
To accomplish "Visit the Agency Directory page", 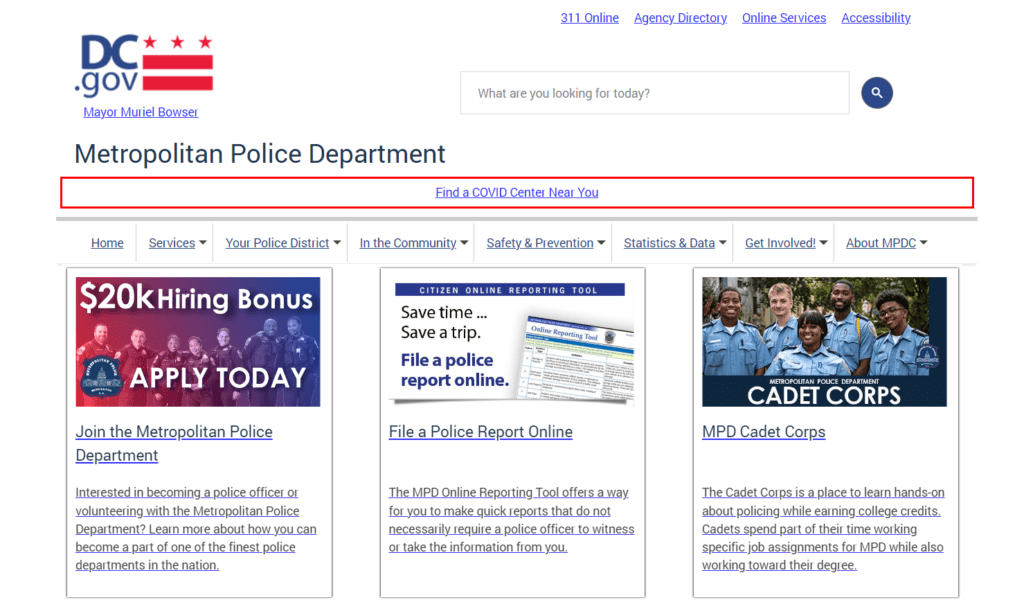I will [x=680, y=17].
